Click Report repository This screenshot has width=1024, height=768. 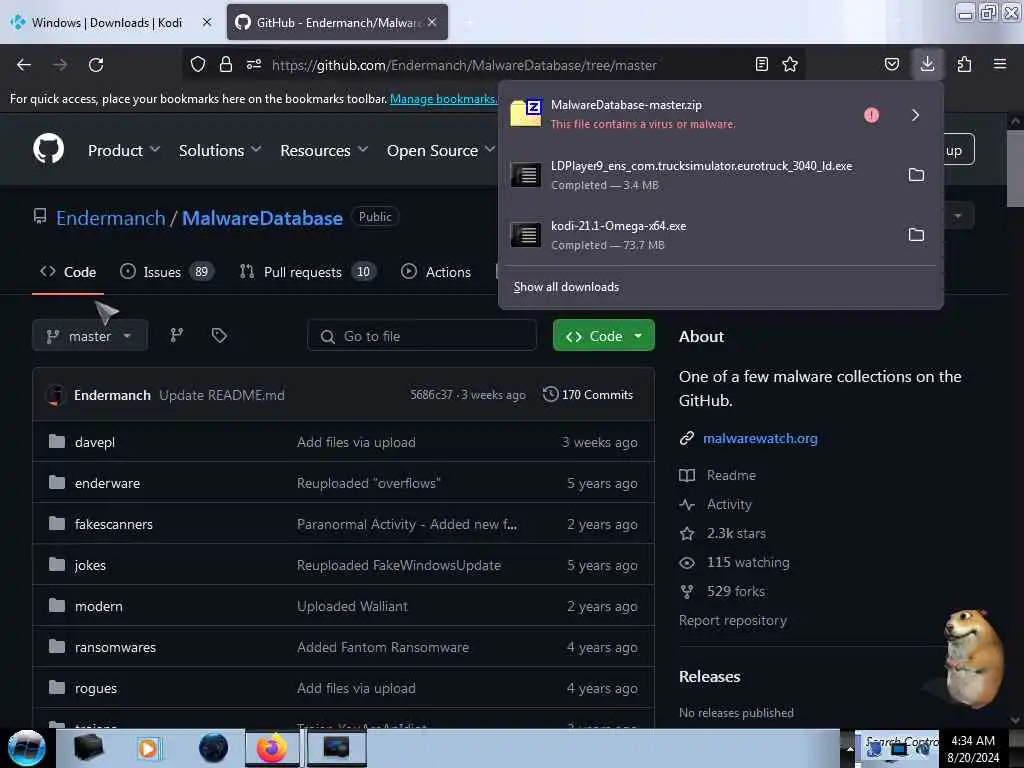(733, 620)
